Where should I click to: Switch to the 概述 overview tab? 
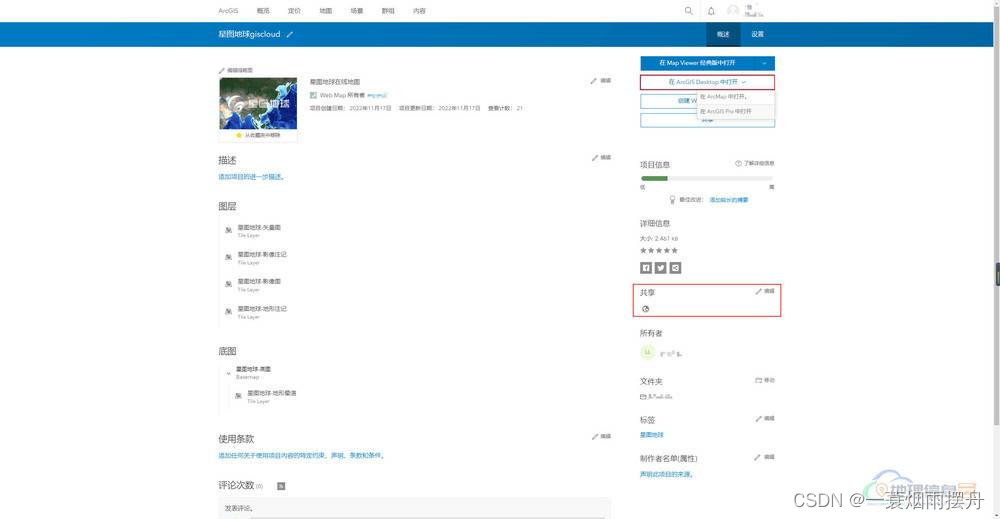tap(723, 34)
